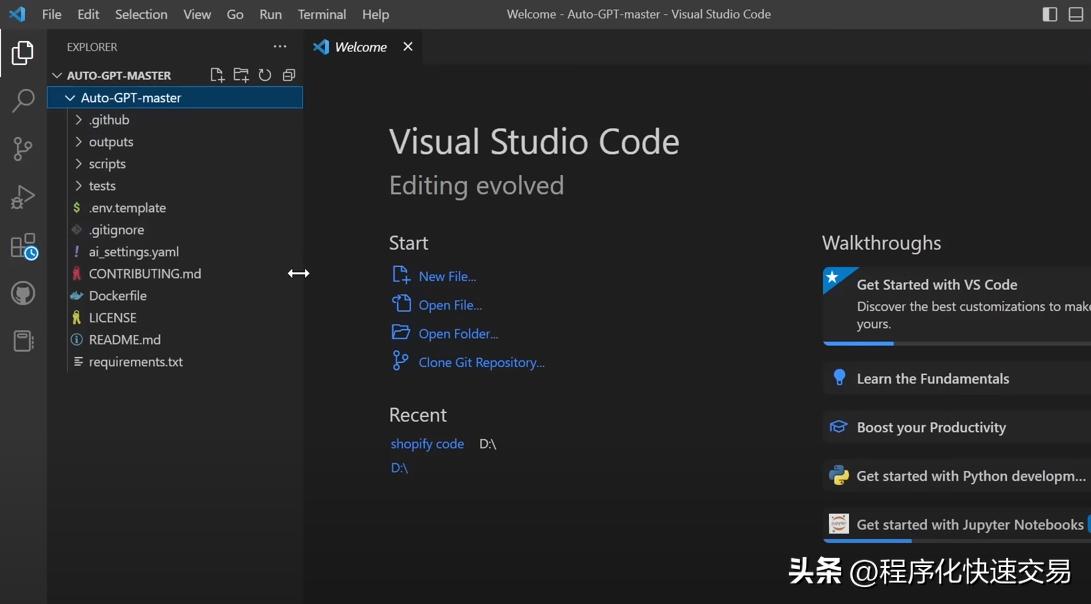Open the Extensions view
This screenshot has width=1091, height=604.
23,246
